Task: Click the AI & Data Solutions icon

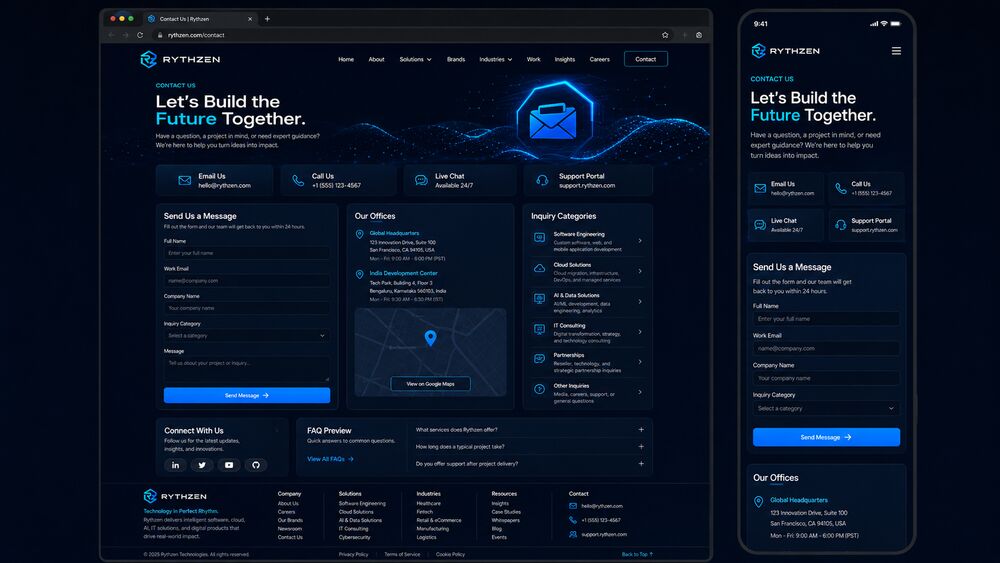Action: coord(540,298)
